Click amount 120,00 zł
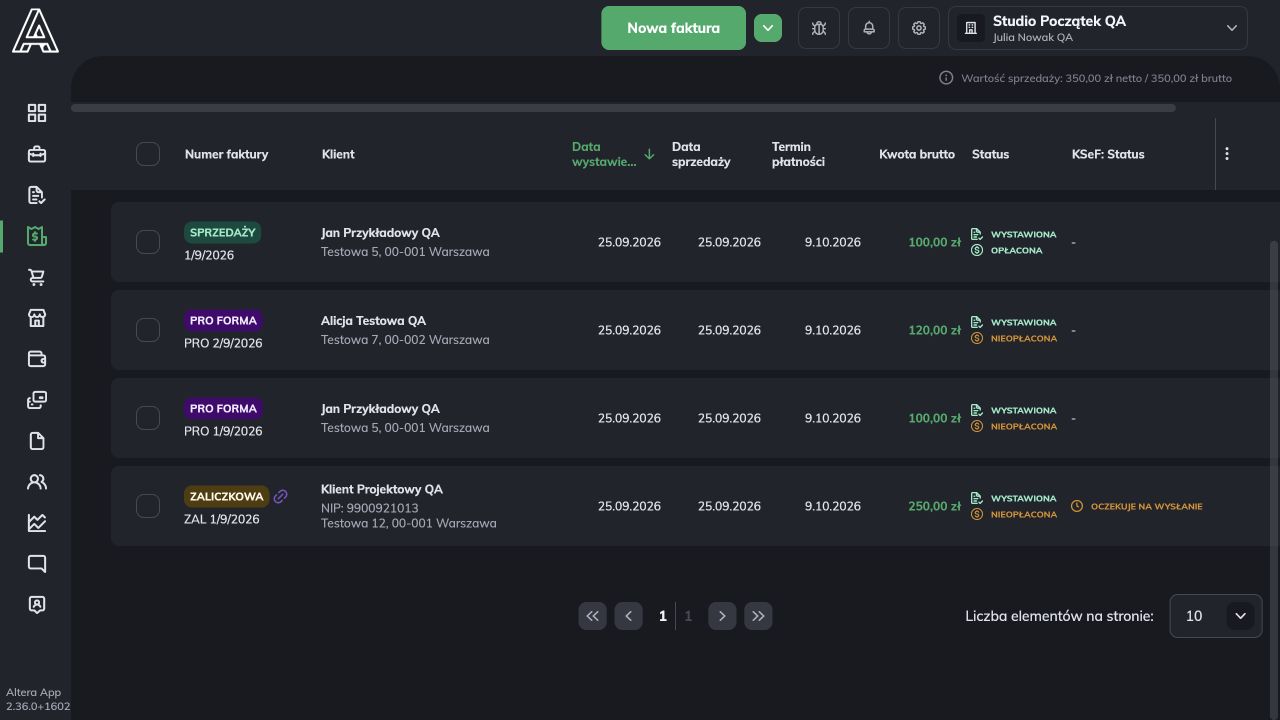1280x720 pixels. tap(934, 330)
